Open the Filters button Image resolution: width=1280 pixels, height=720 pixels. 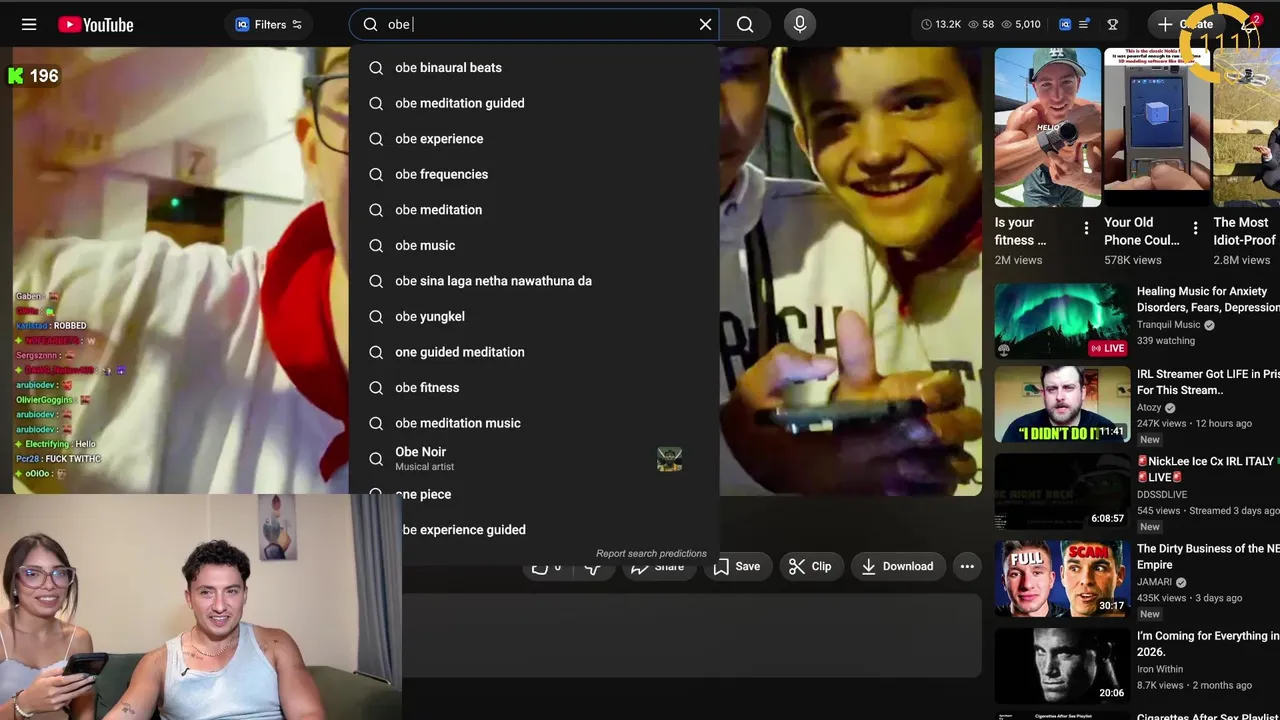tap(269, 25)
